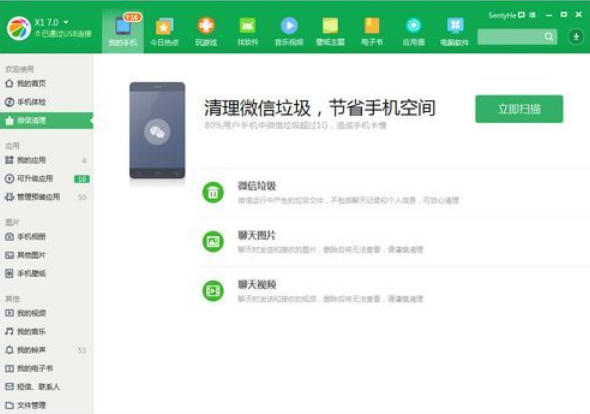The height and width of the screenshot is (414, 590).
Task: Open 可升级应用 upgradable apps
Action: [47, 178]
